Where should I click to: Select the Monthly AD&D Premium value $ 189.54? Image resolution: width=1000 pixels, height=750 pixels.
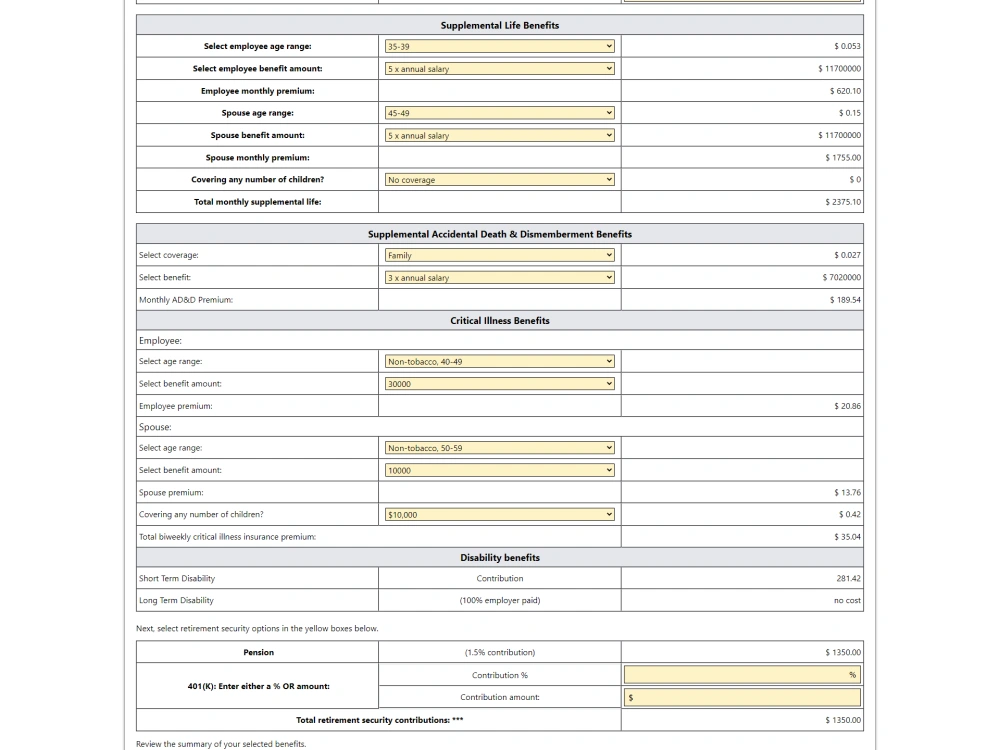(845, 300)
